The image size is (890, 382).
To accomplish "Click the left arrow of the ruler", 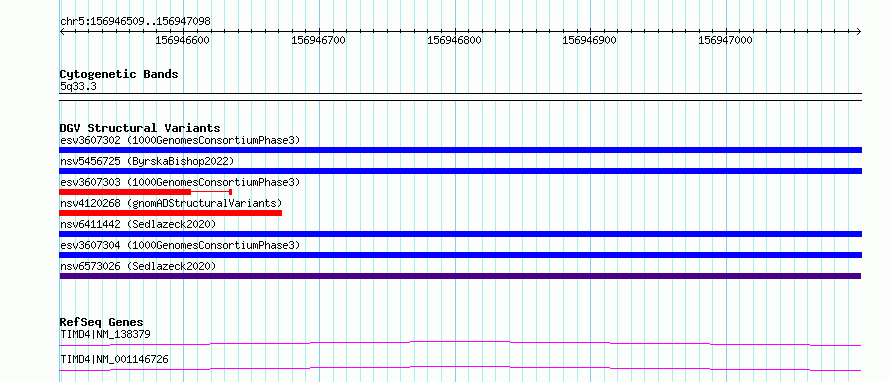I will point(62,32).
